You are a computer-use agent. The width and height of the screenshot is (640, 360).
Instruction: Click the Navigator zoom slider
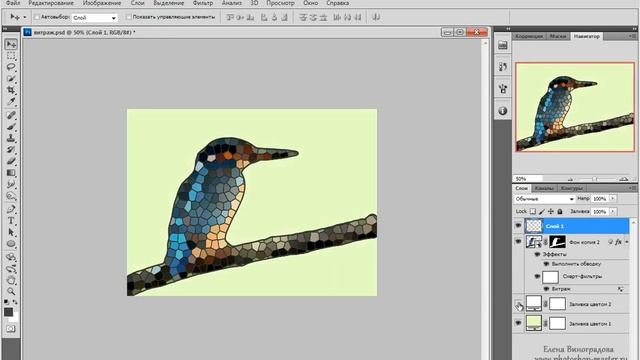(x=596, y=179)
